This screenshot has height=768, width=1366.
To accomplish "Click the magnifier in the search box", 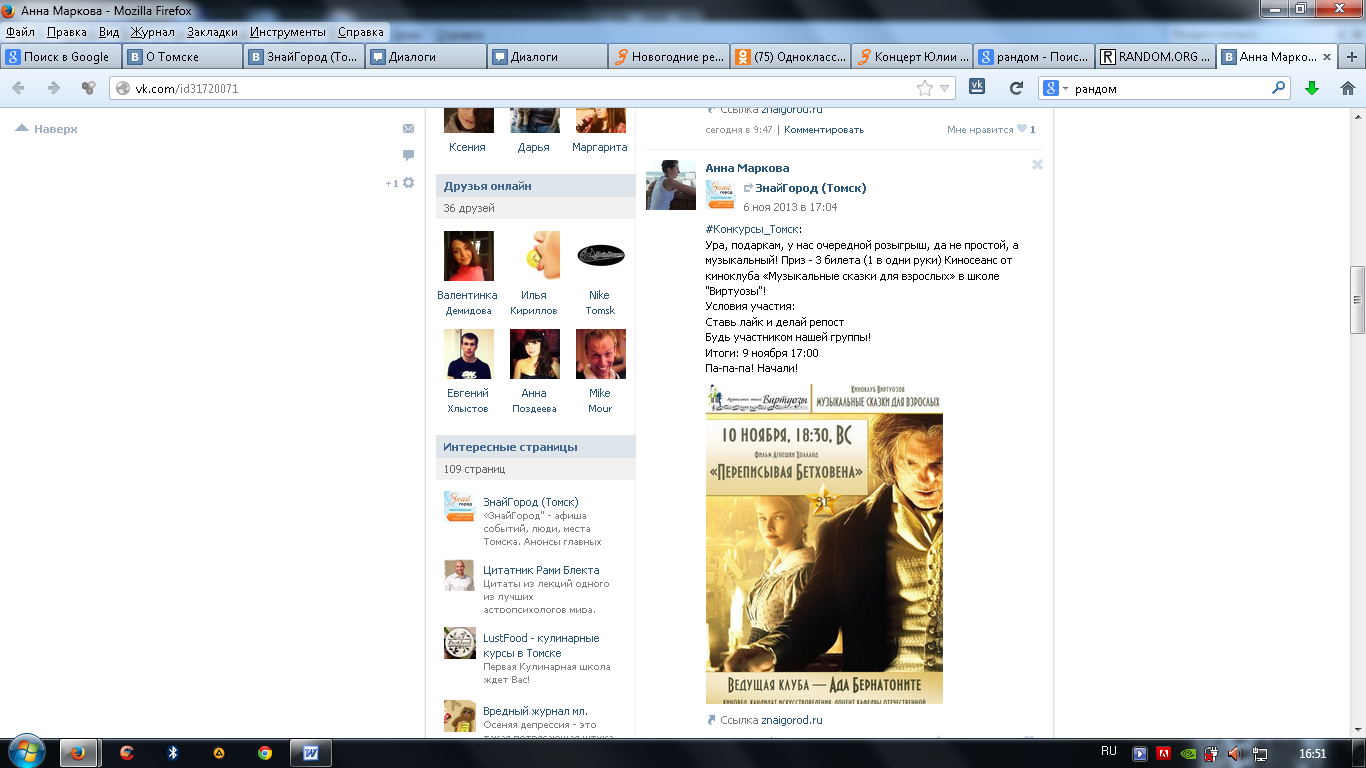I will click(1278, 88).
